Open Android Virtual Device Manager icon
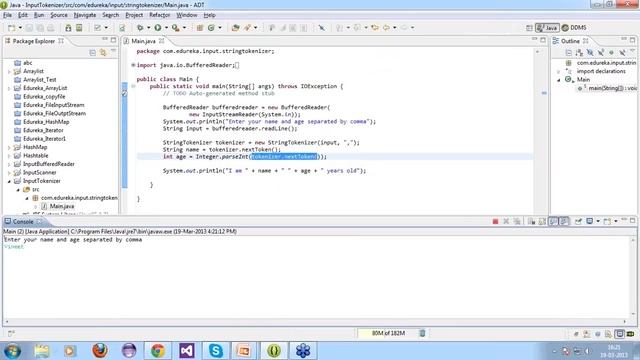 (79, 28)
